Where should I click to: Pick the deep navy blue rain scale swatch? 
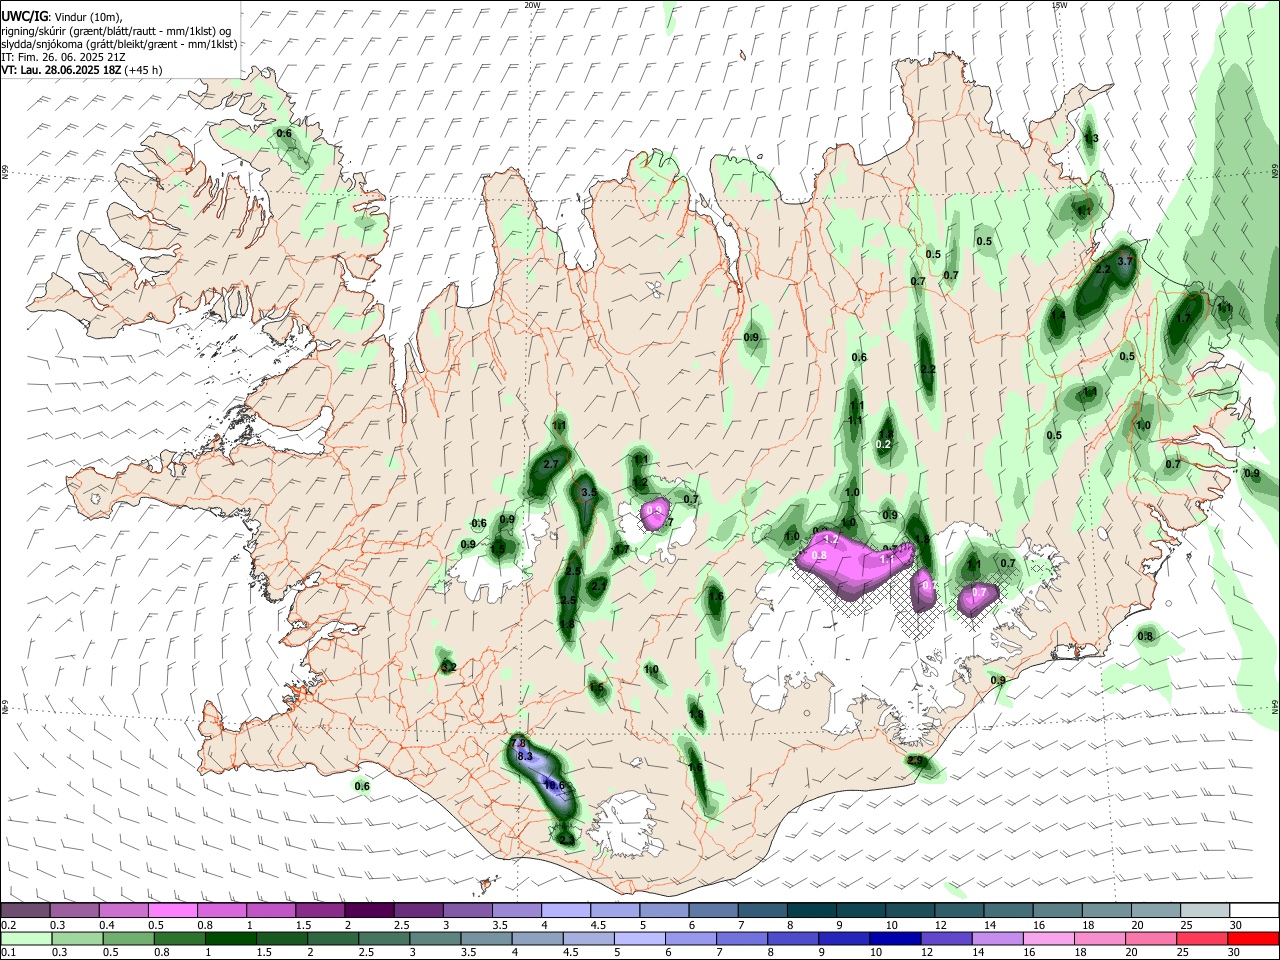click(893, 938)
